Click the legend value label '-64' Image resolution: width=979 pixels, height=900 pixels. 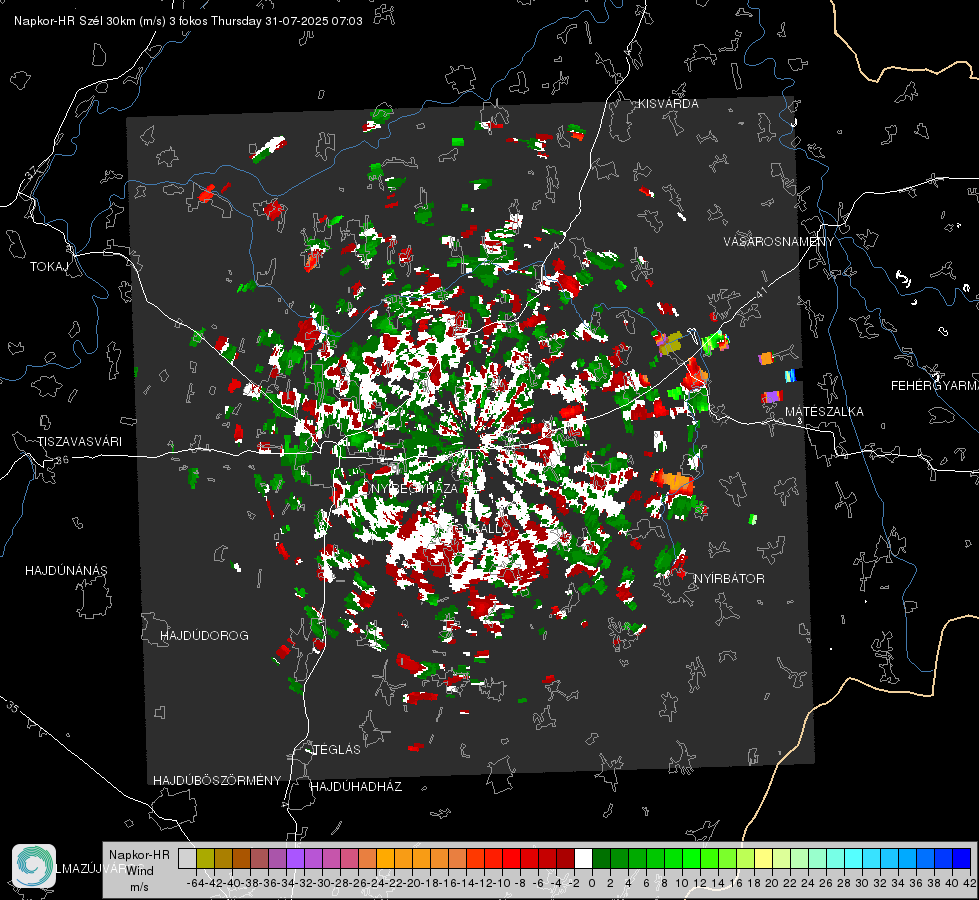pos(195,883)
